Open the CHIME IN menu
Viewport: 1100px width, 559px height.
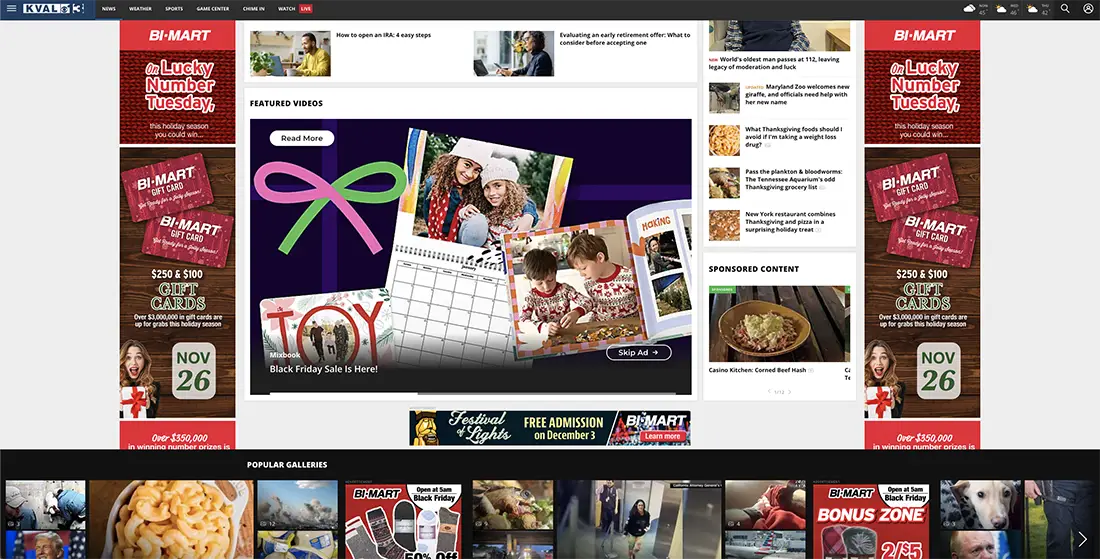(253, 9)
